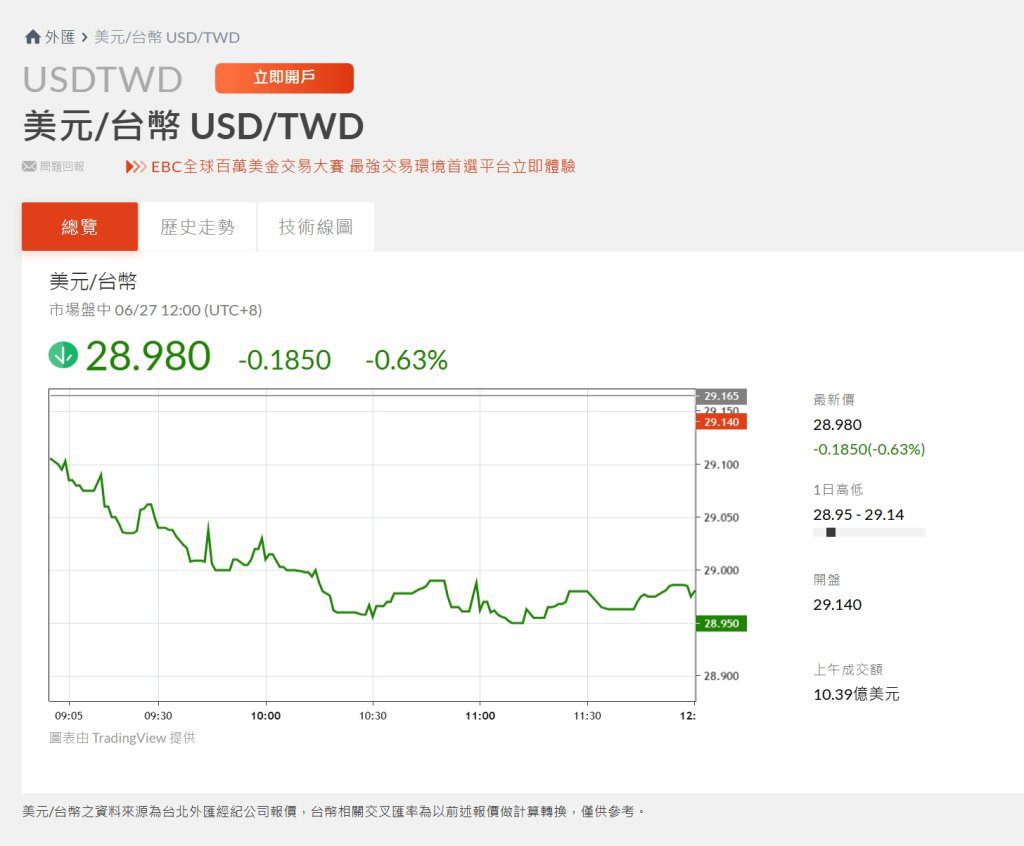1024x846 pixels.
Task: Click the green down-arrow icon next to 28.980
Action: point(63,355)
